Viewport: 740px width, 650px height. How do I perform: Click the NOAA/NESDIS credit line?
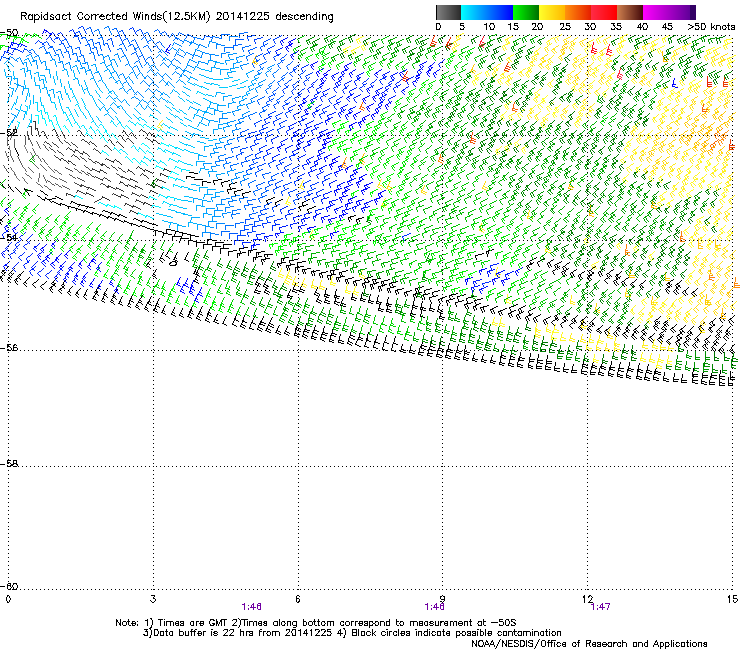589,644
